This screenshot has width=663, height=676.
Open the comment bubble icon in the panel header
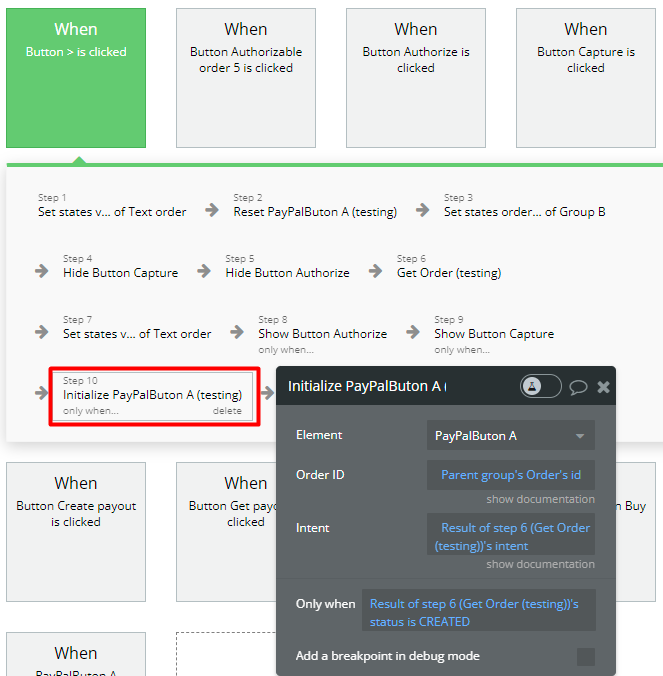(578, 387)
